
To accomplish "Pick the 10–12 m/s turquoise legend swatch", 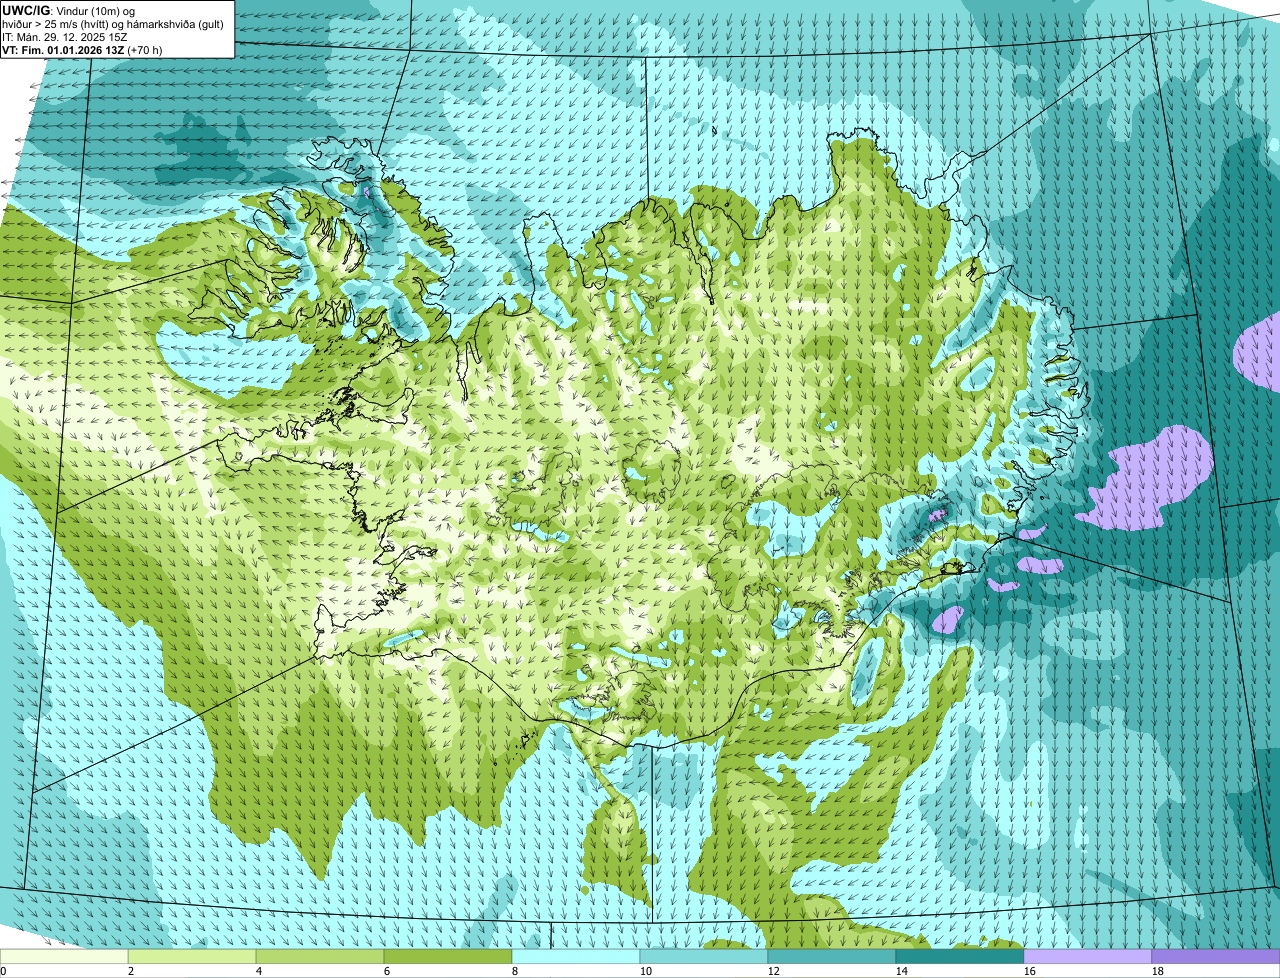I will click(x=704, y=956).
